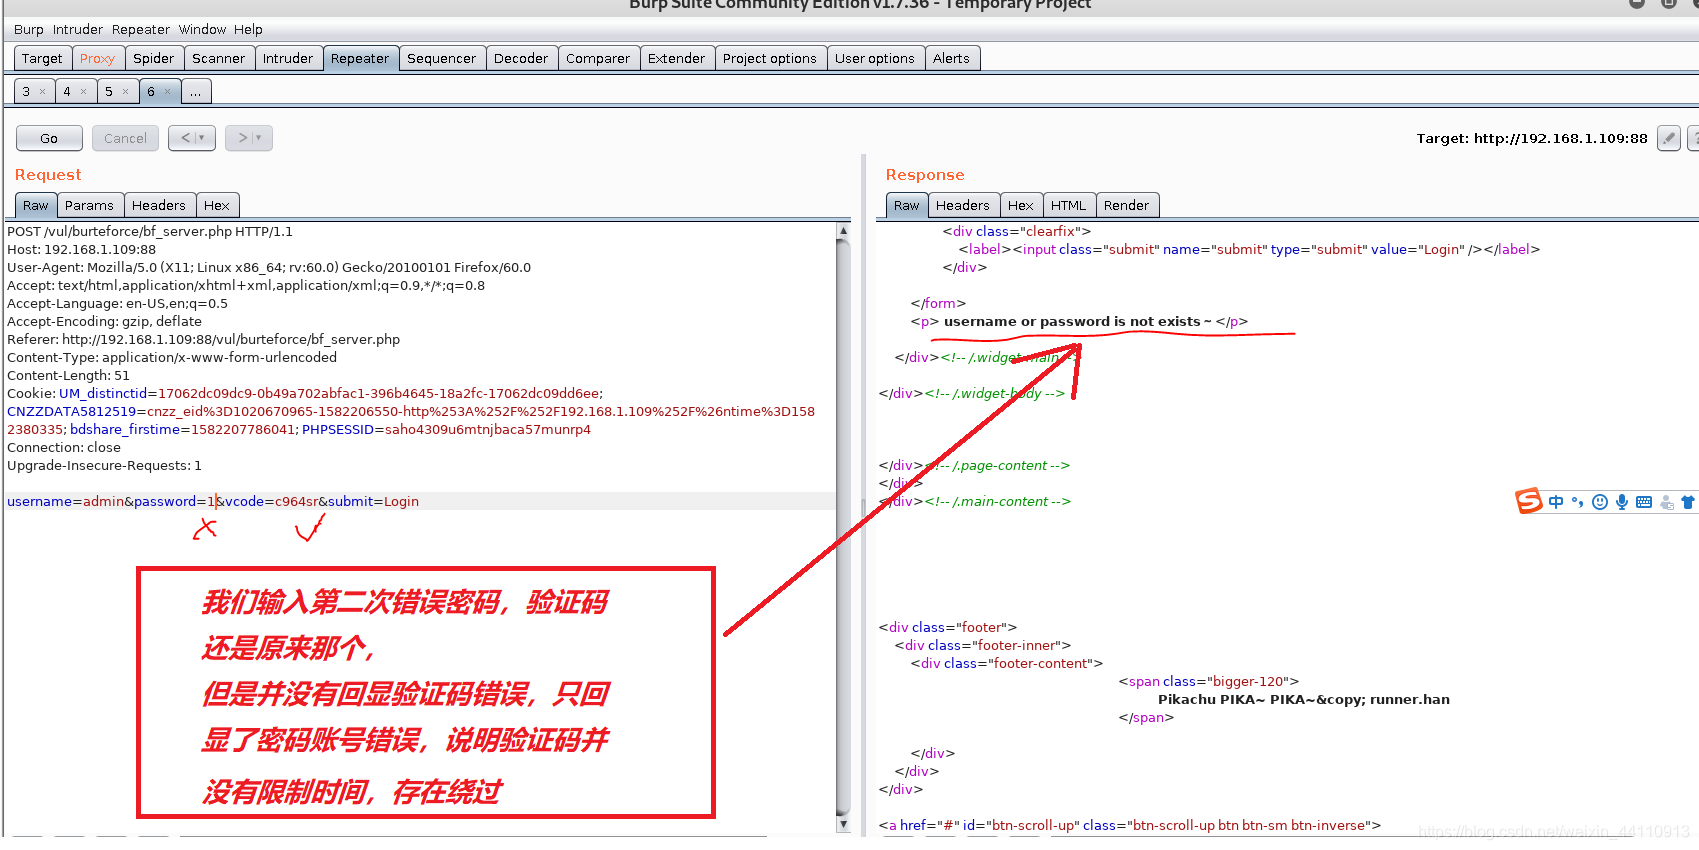
Task: Open the Alerts tab
Action: 951,58
